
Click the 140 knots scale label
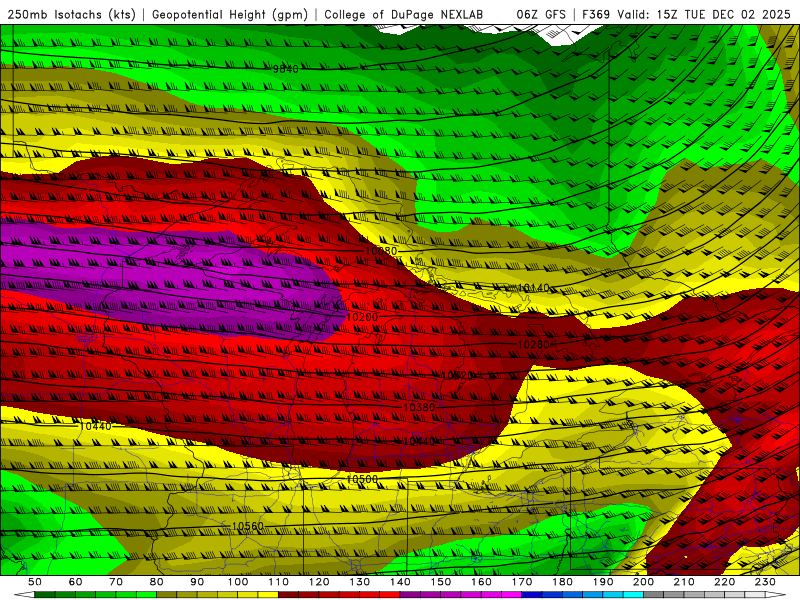(400, 582)
